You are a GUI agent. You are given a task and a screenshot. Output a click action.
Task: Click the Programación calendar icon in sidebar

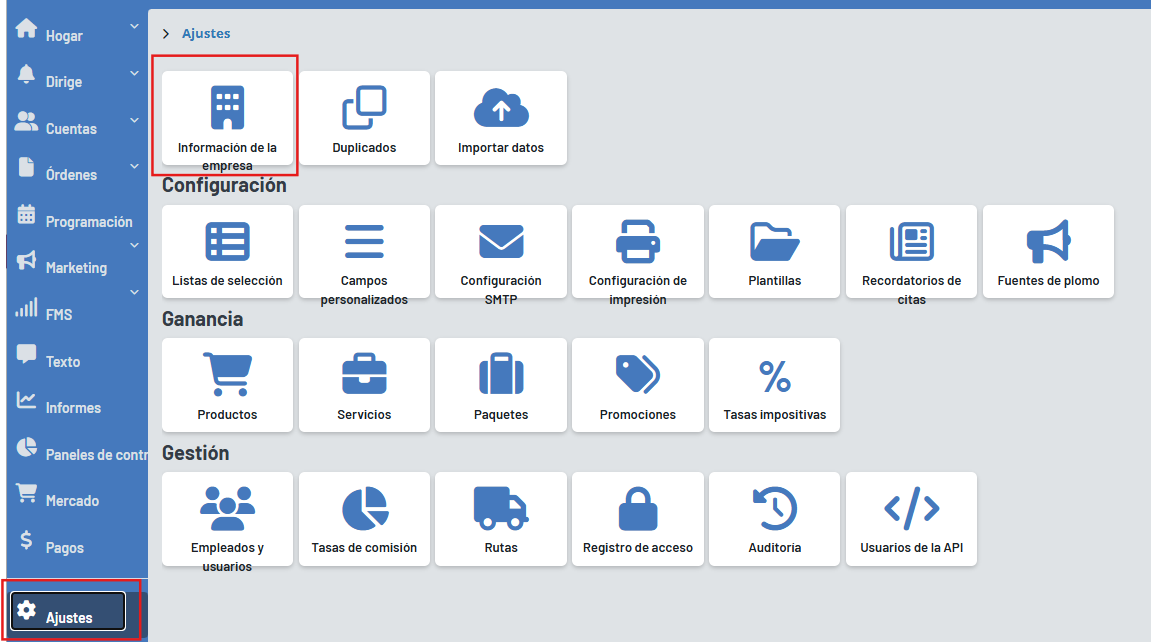pos(26,214)
